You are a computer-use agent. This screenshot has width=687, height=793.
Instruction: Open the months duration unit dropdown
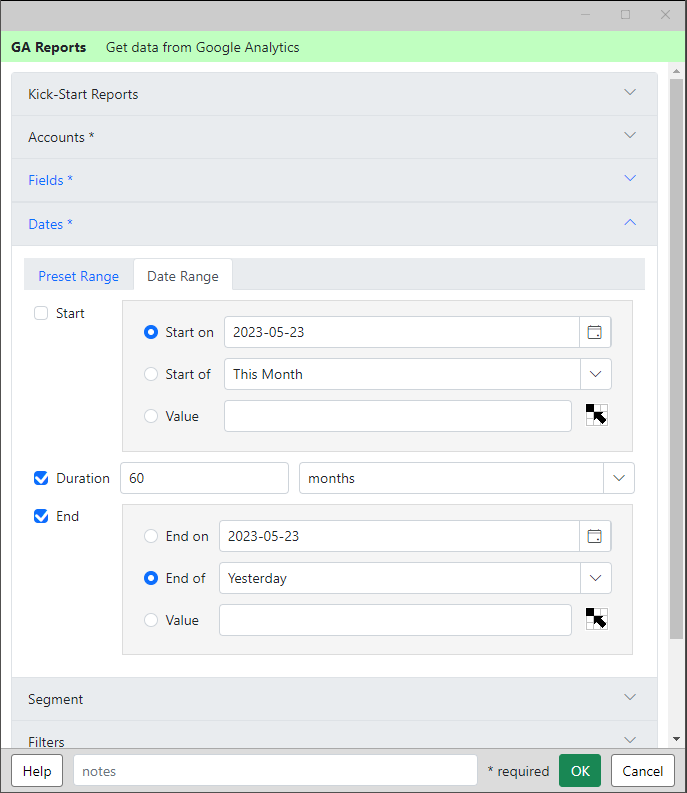pyautogui.click(x=466, y=478)
